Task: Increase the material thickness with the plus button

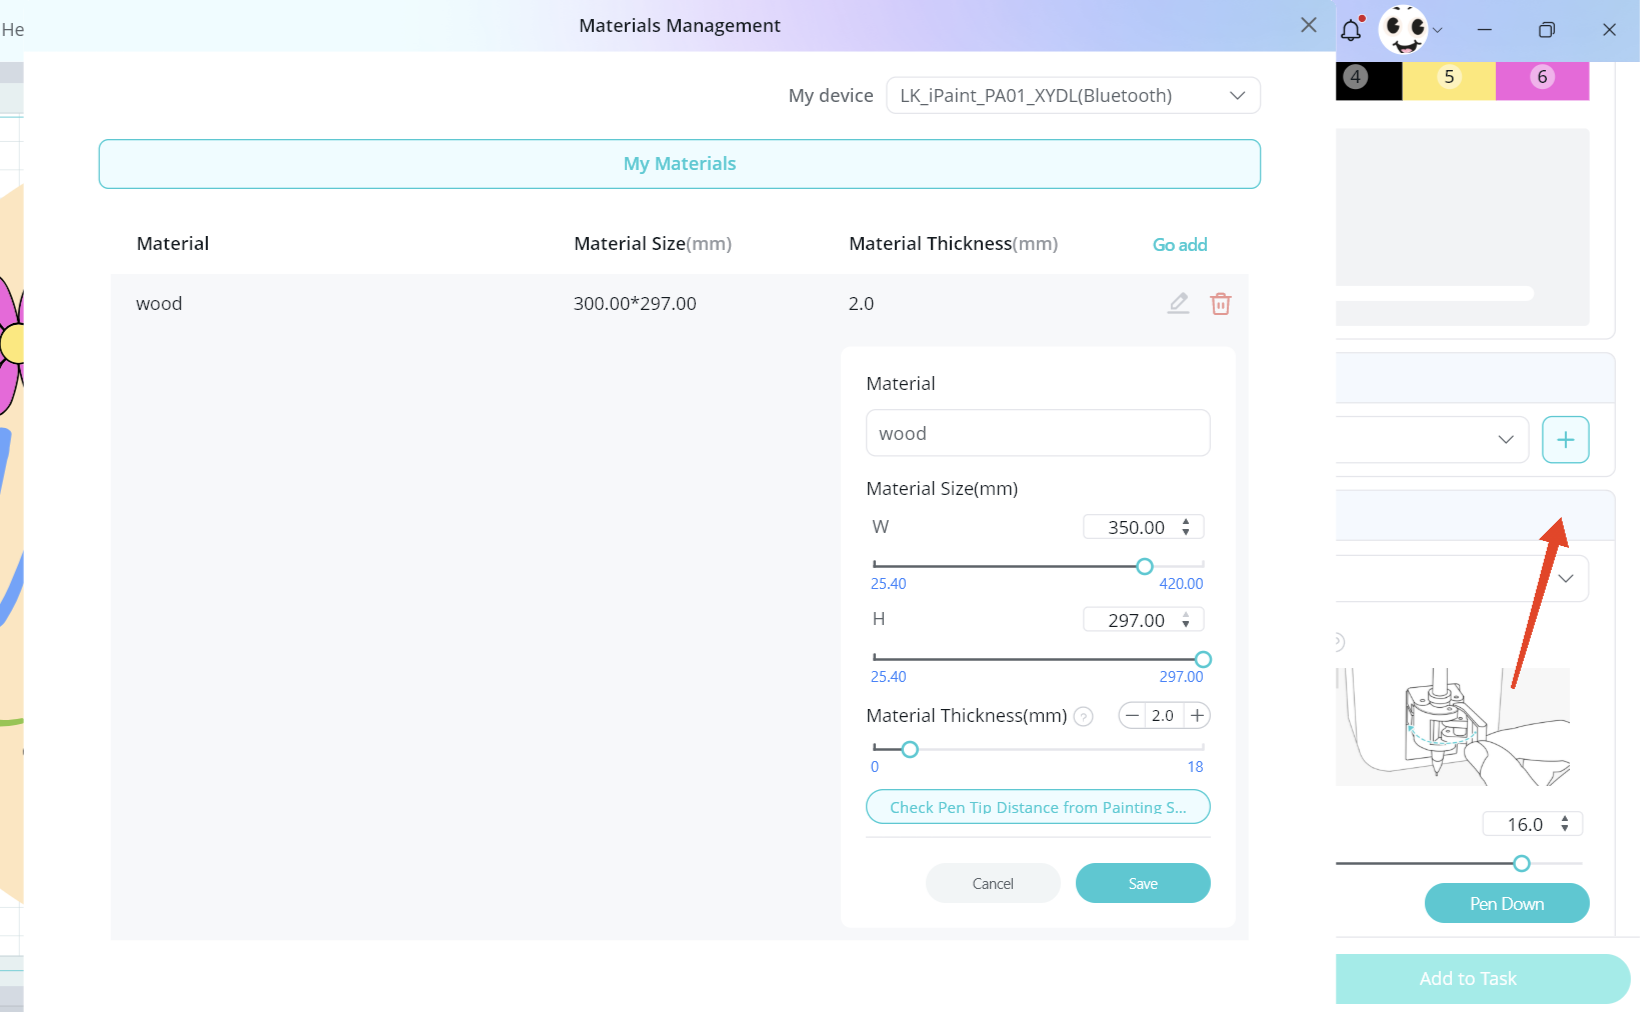Action: tap(1197, 715)
